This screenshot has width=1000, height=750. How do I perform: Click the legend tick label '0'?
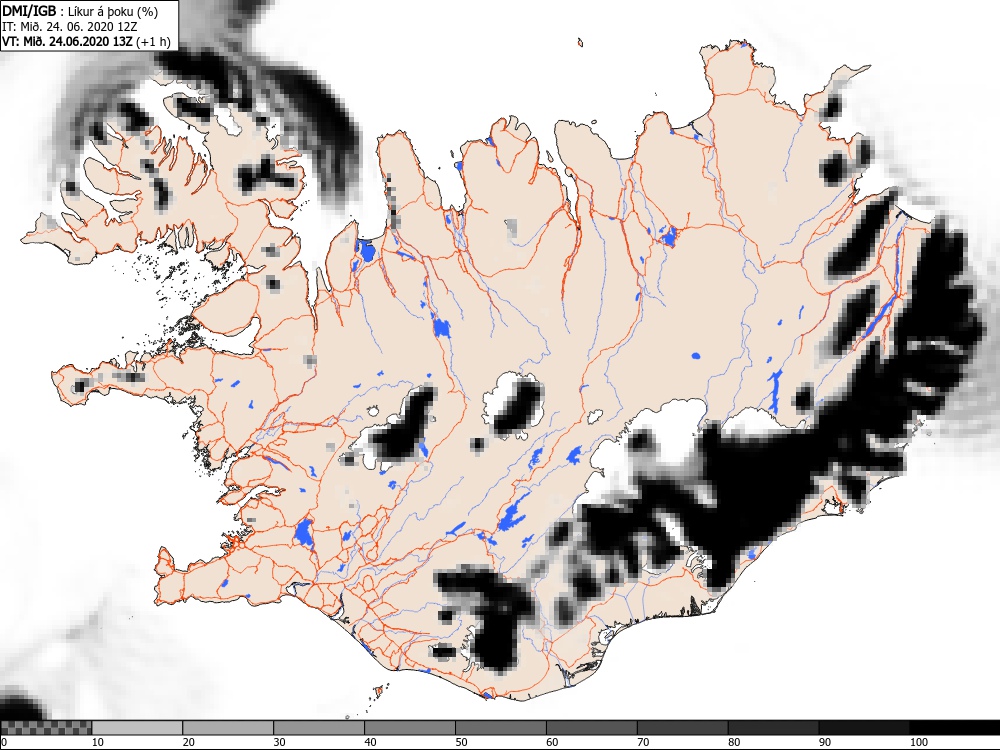[x=4, y=742]
